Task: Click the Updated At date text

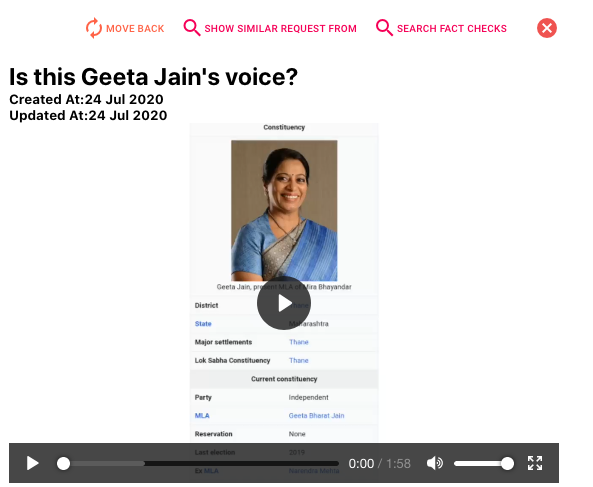Action: [88, 115]
